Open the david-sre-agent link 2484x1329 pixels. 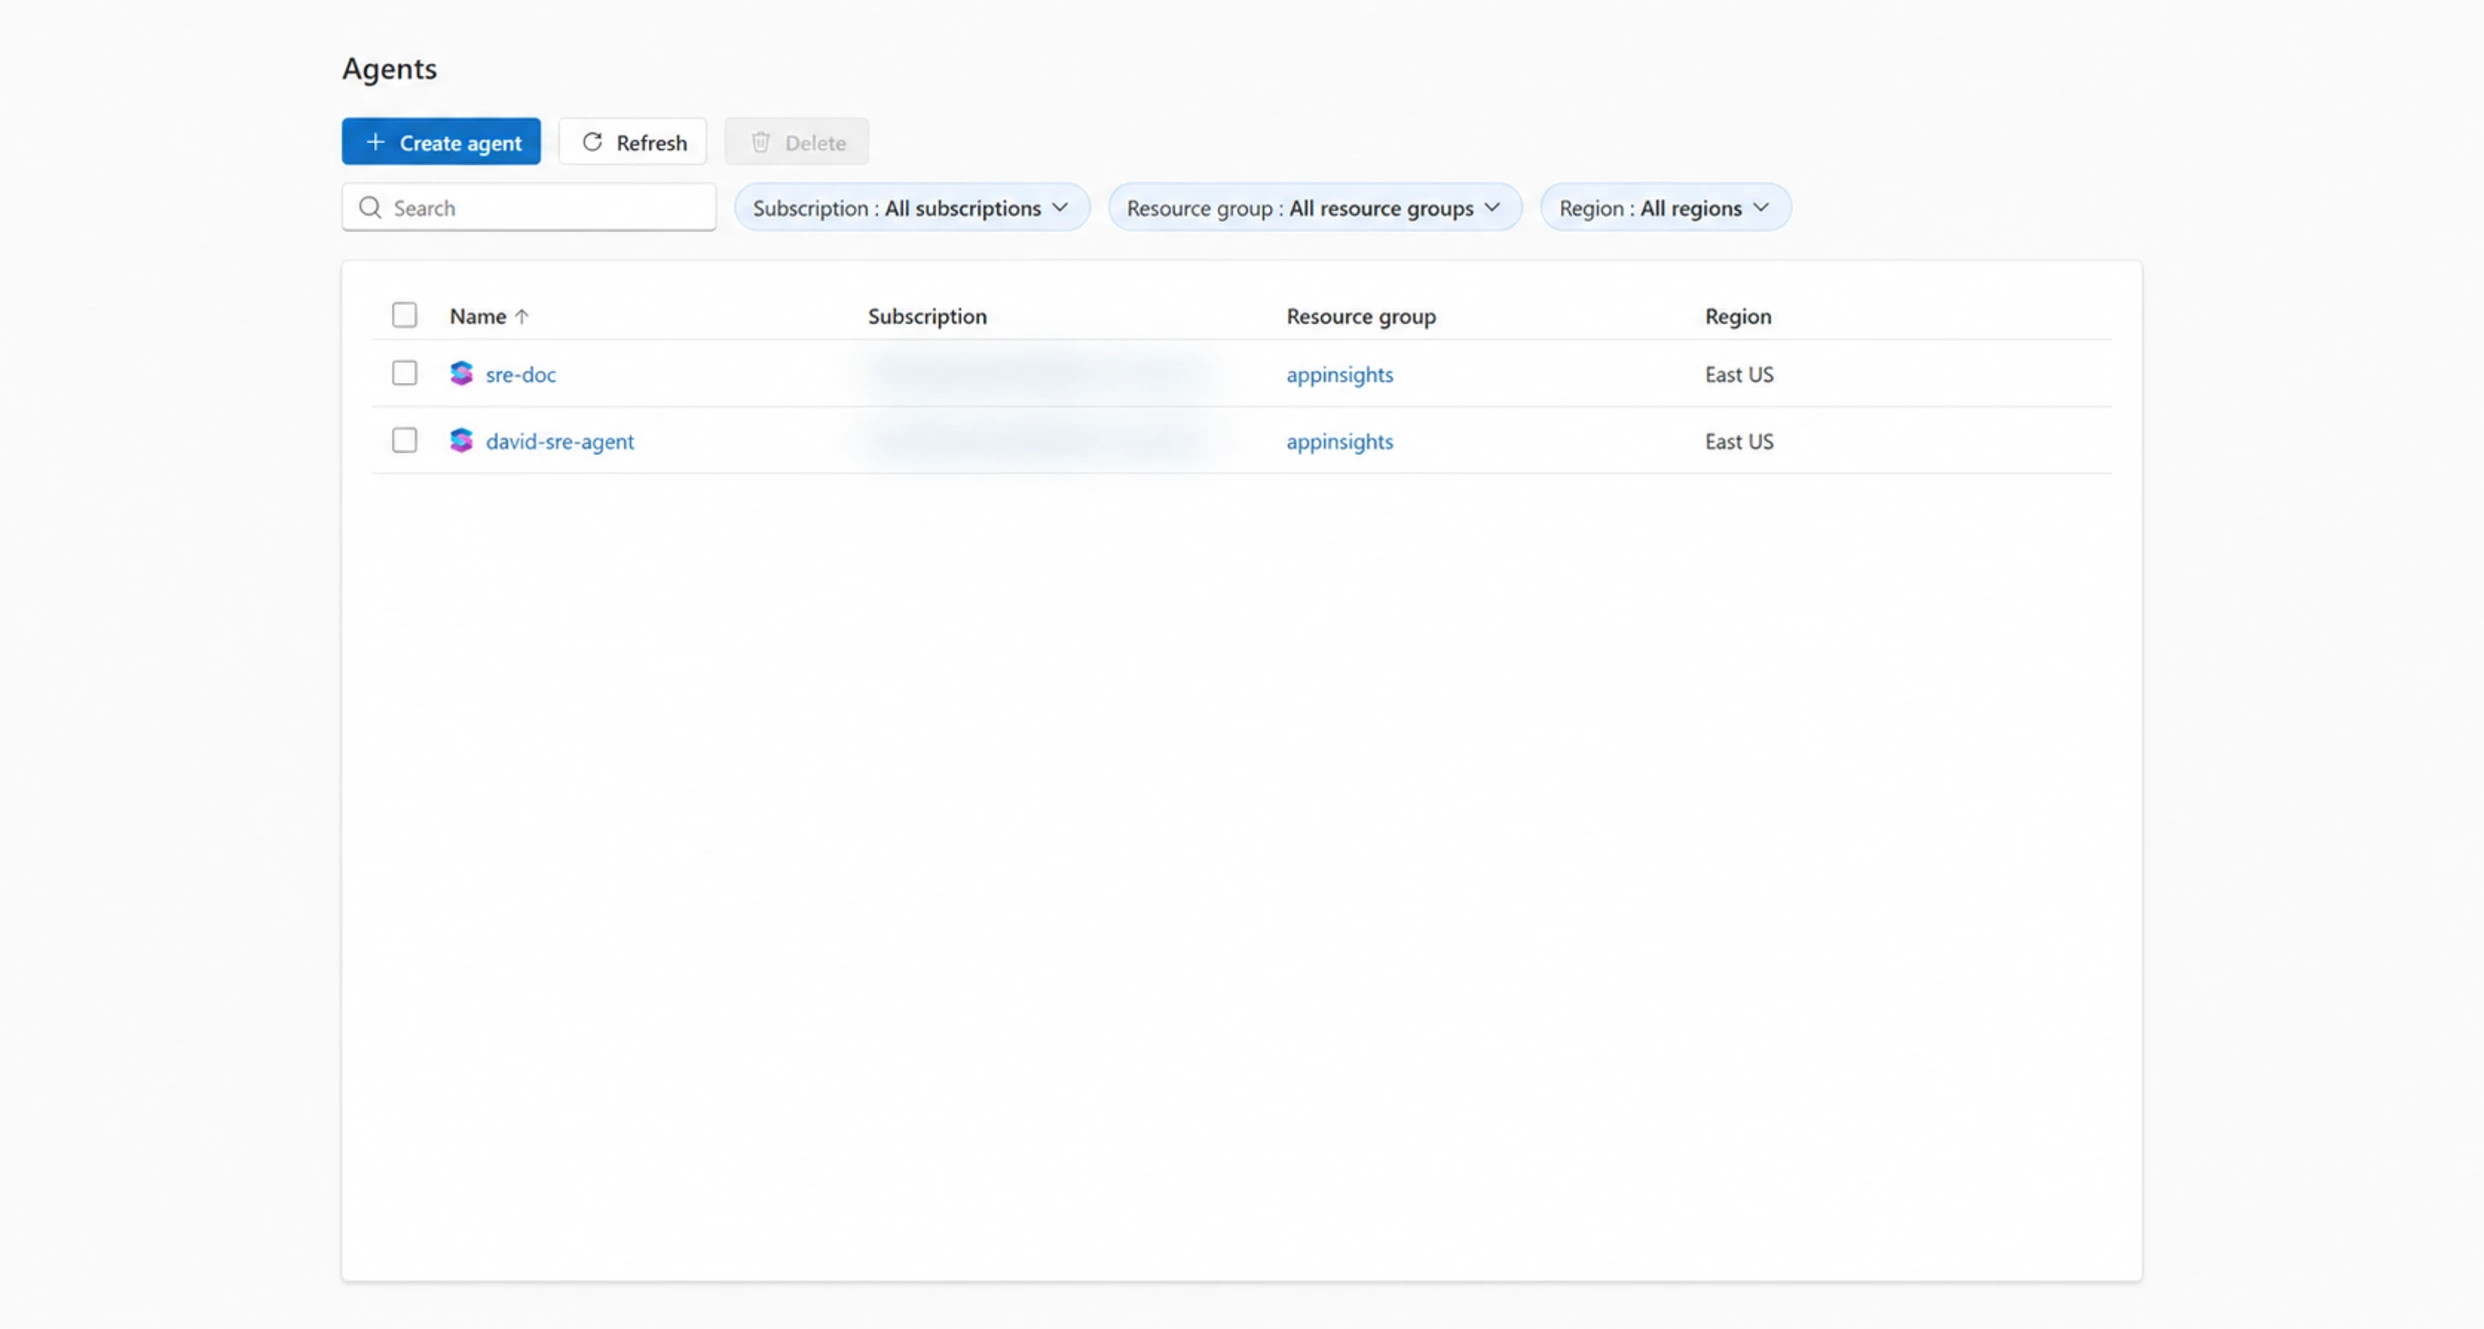[560, 441]
